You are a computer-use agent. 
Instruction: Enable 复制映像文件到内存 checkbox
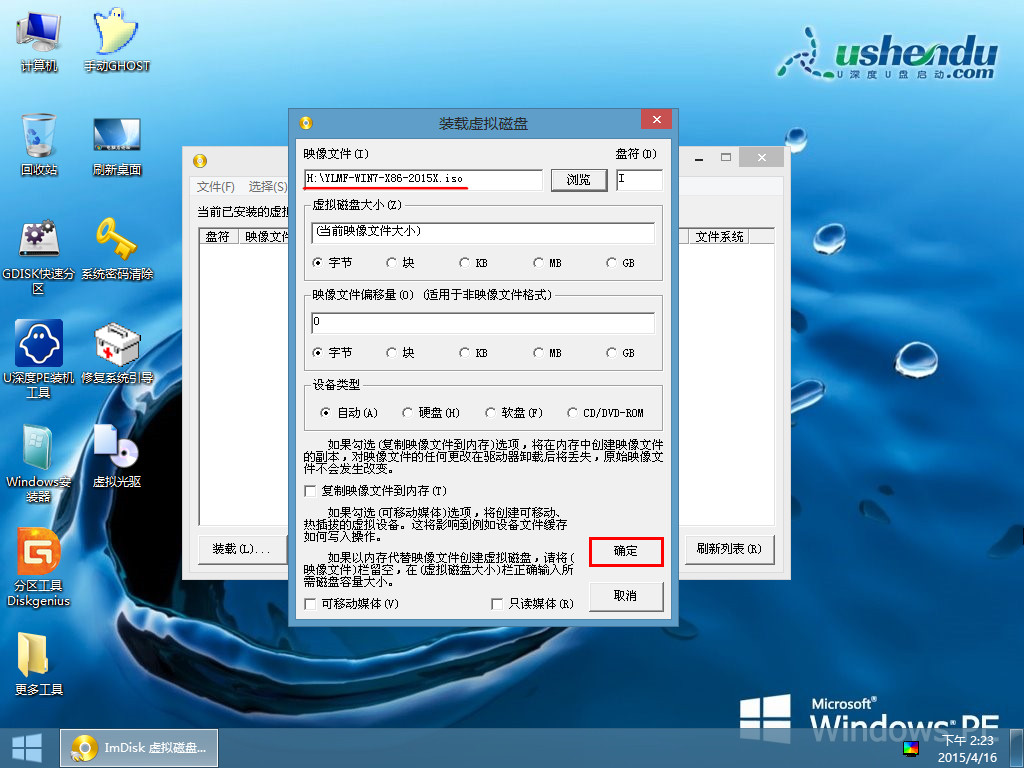310,491
